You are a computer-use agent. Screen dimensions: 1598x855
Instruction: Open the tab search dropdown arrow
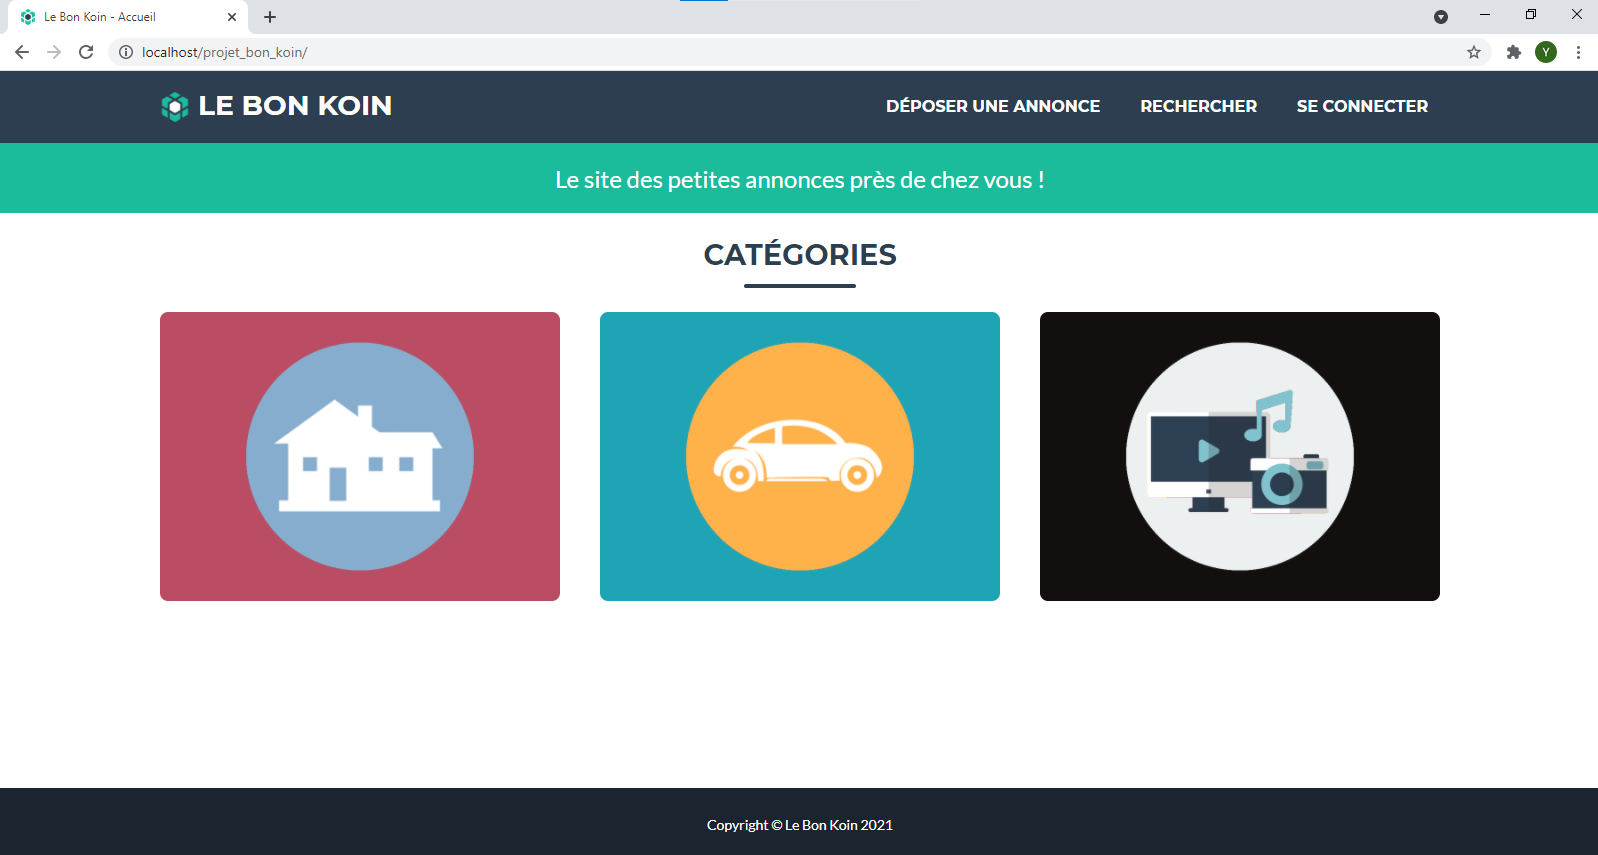(x=1441, y=17)
